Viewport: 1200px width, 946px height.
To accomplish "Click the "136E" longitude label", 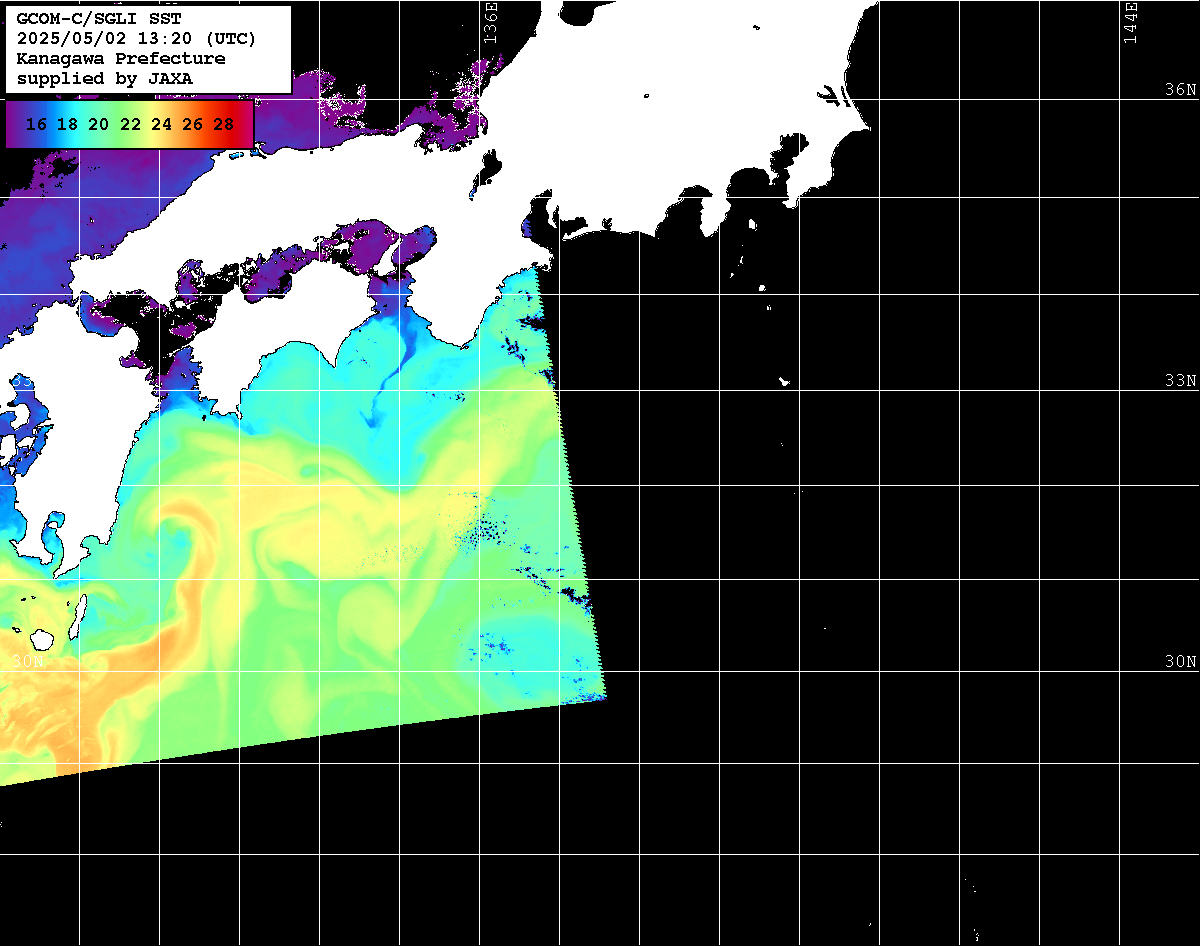I will point(490,22).
